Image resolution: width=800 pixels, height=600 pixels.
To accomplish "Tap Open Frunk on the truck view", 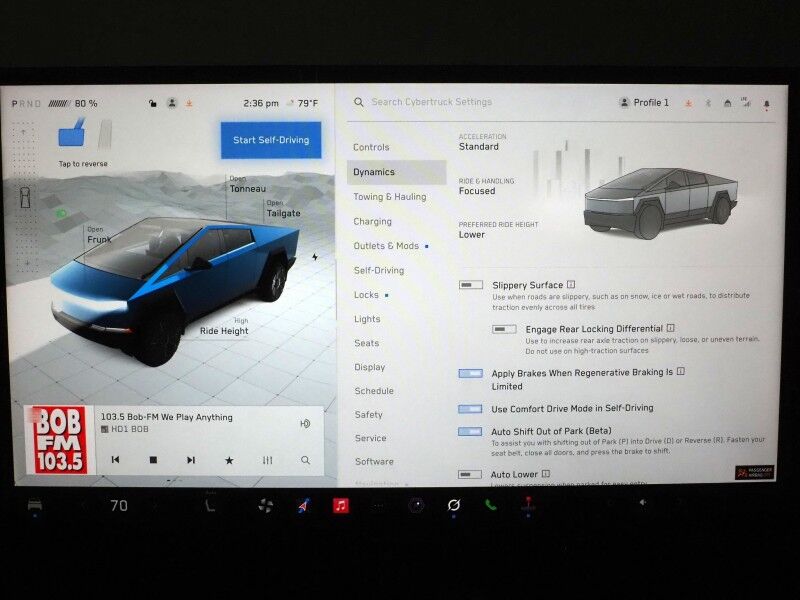I will point(98,235).
